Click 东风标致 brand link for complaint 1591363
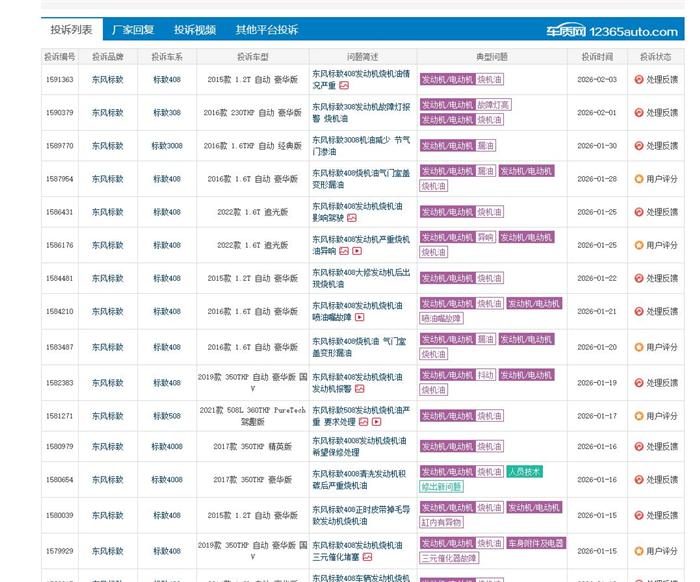Viewport: 700px width, 582px height. pyautogui.click(x=107, y=80)
